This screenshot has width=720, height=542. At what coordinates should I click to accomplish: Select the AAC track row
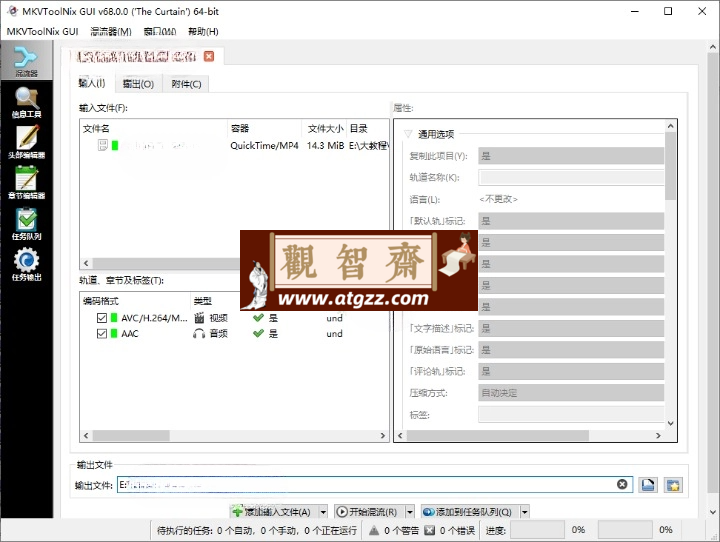point(234,333)
